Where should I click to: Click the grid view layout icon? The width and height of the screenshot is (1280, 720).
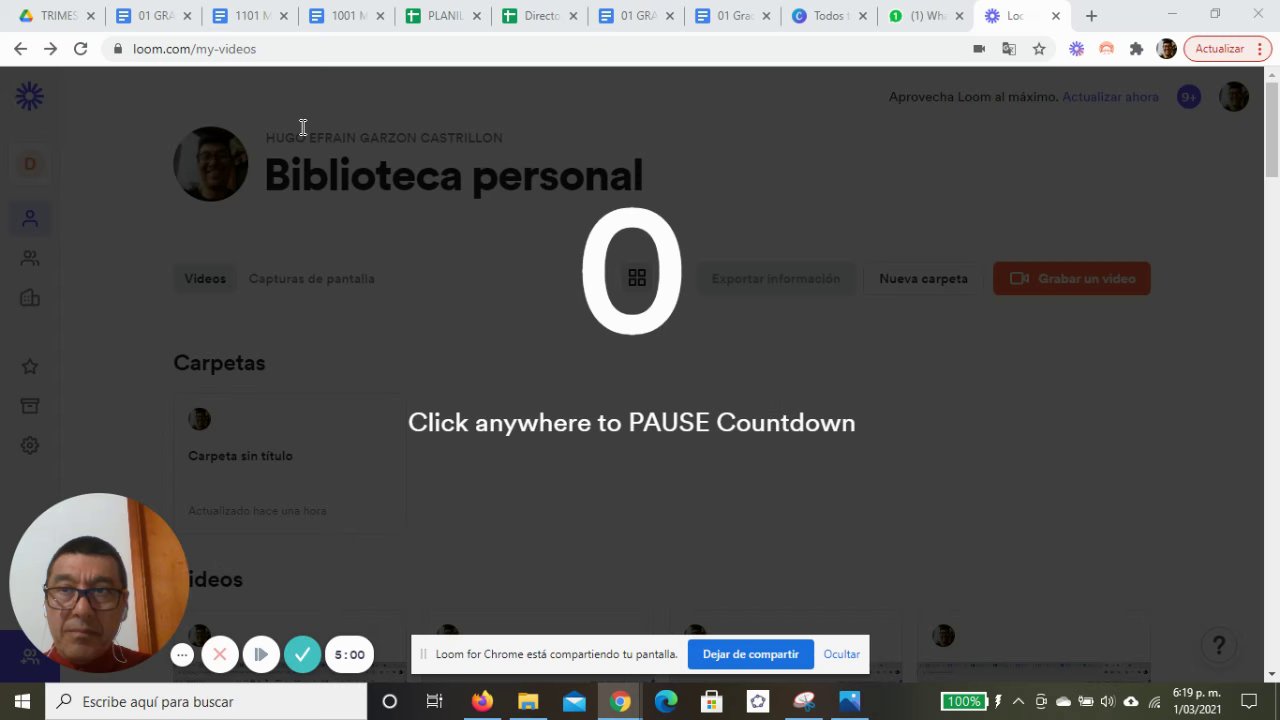(637, 278)
